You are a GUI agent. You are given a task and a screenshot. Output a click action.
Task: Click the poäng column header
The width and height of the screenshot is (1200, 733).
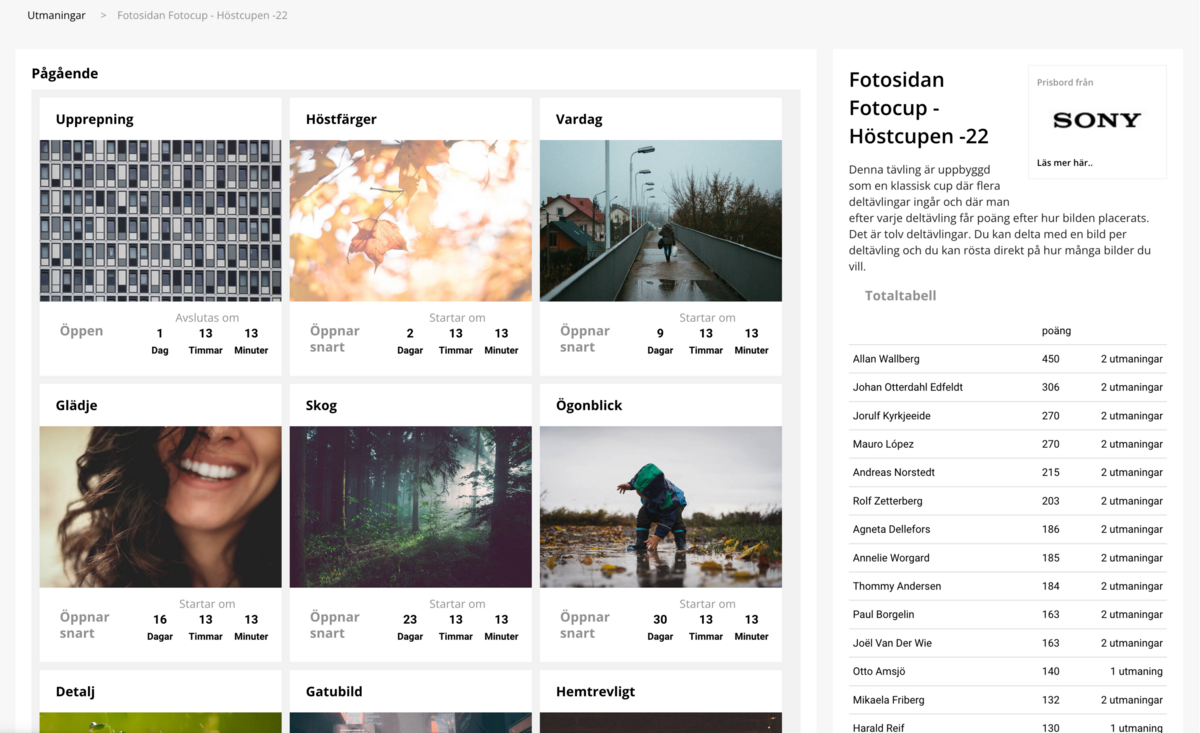pos(1056,331)
